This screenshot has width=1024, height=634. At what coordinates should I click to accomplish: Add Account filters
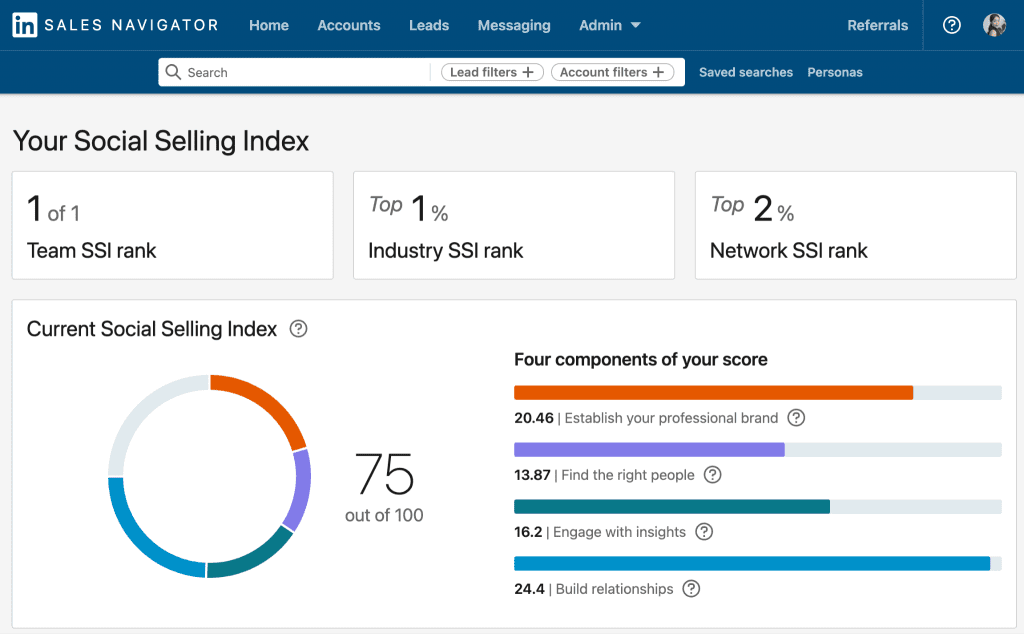click(613, 72)
